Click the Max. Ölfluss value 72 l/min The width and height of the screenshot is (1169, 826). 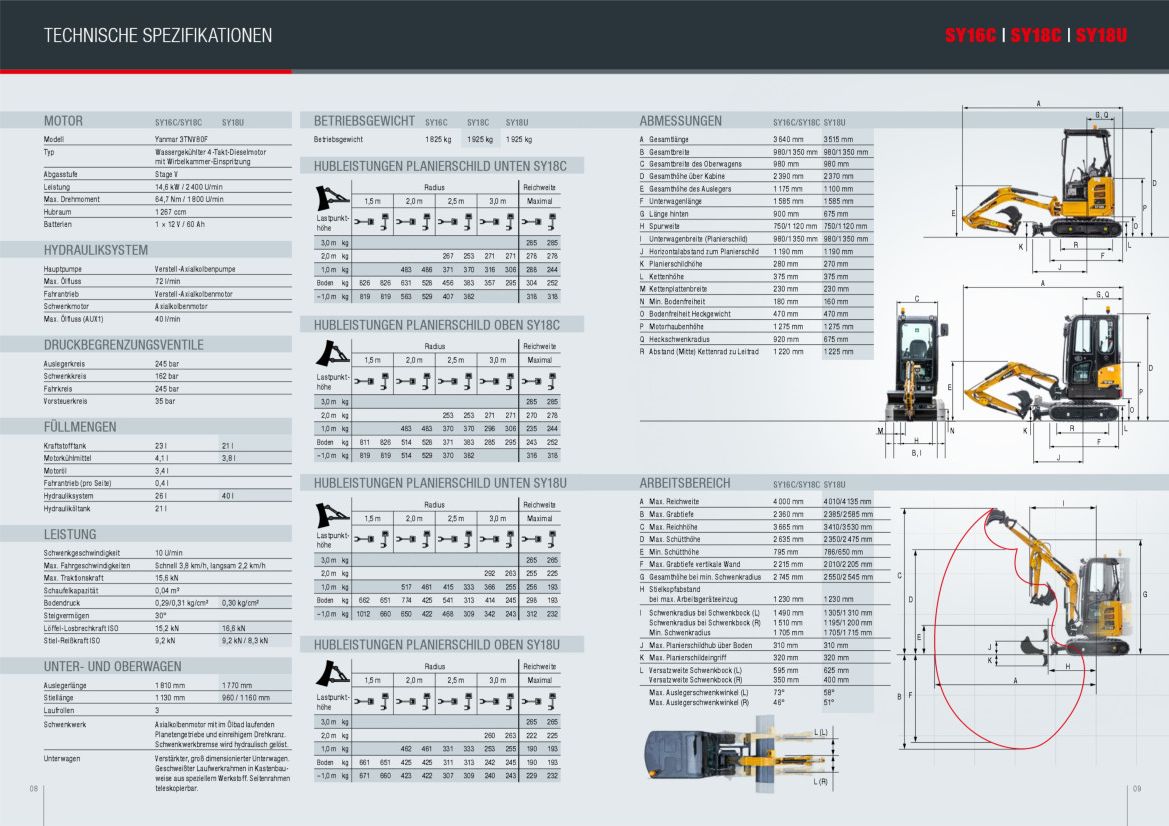(x=168, y=282)
